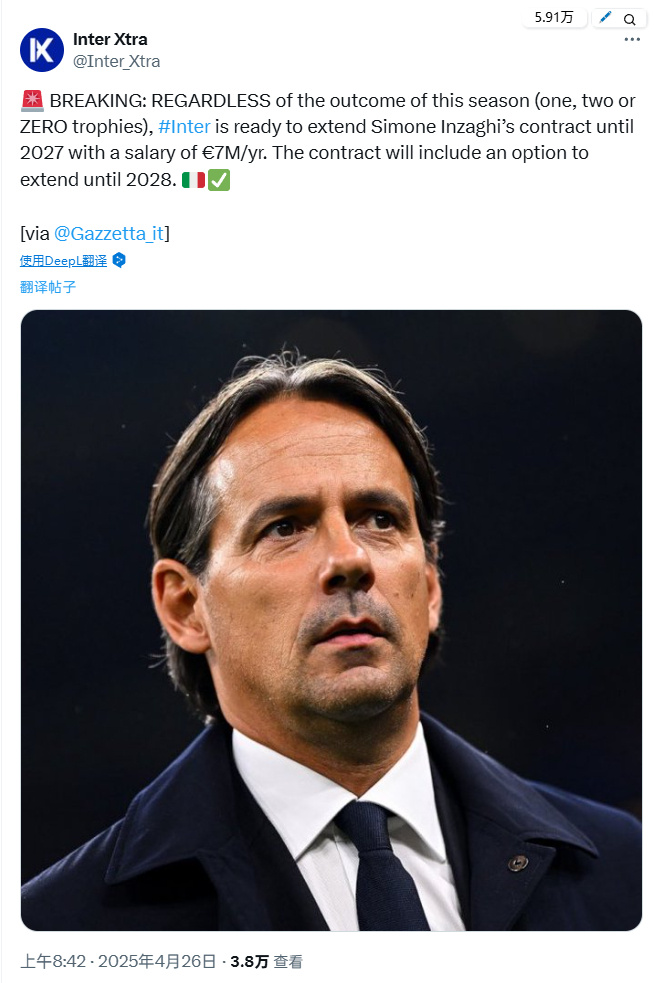The image size is (657, 983).
Task: Click the green checkmark emoji in the post
Action: tap(219, 181)
